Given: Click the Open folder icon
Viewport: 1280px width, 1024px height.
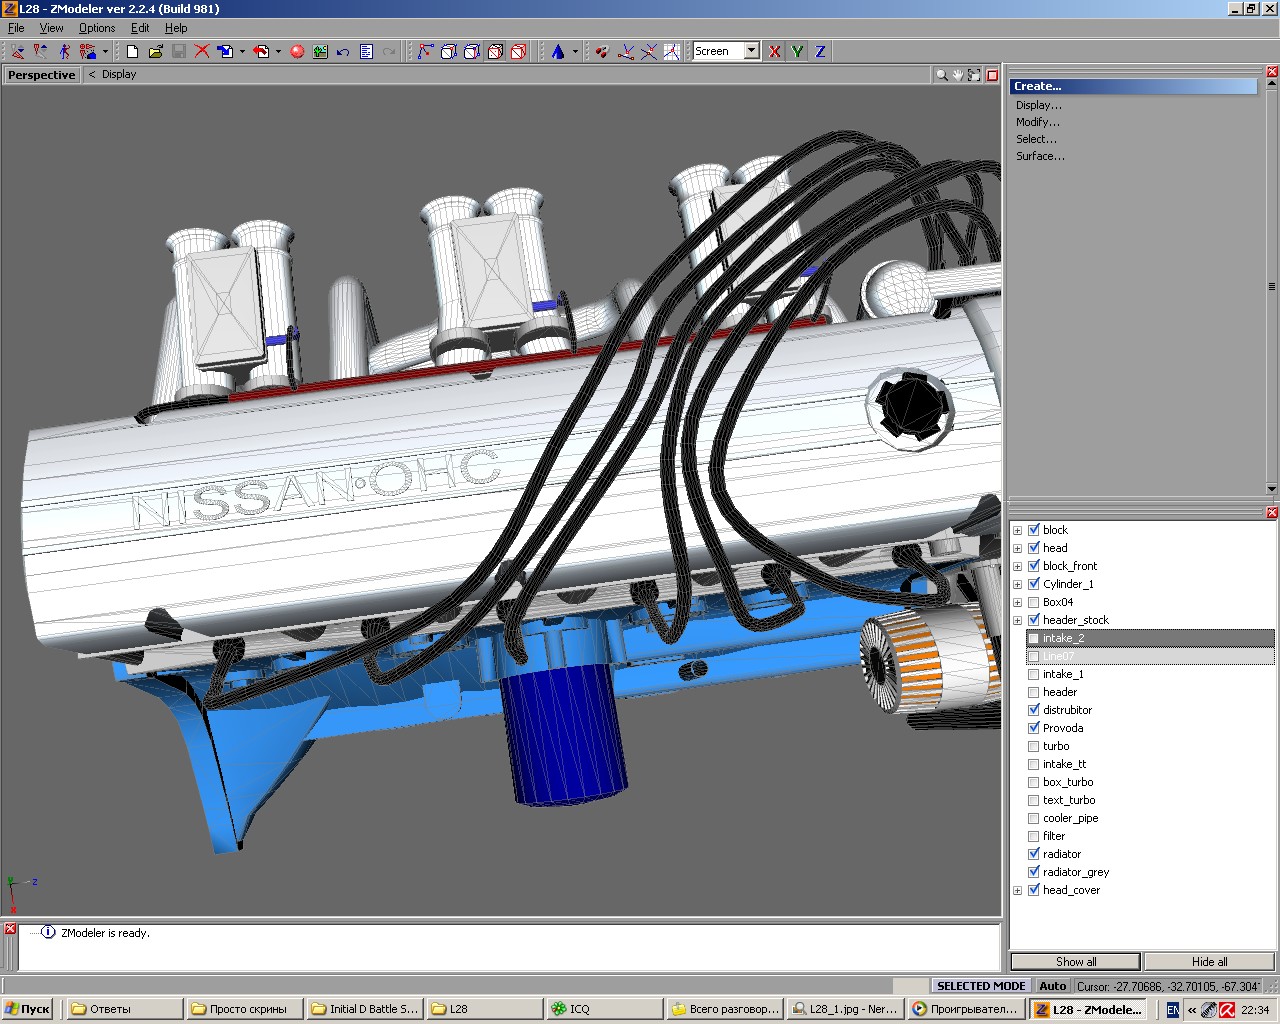Looking at the screenshot, I should coord(155,51).
